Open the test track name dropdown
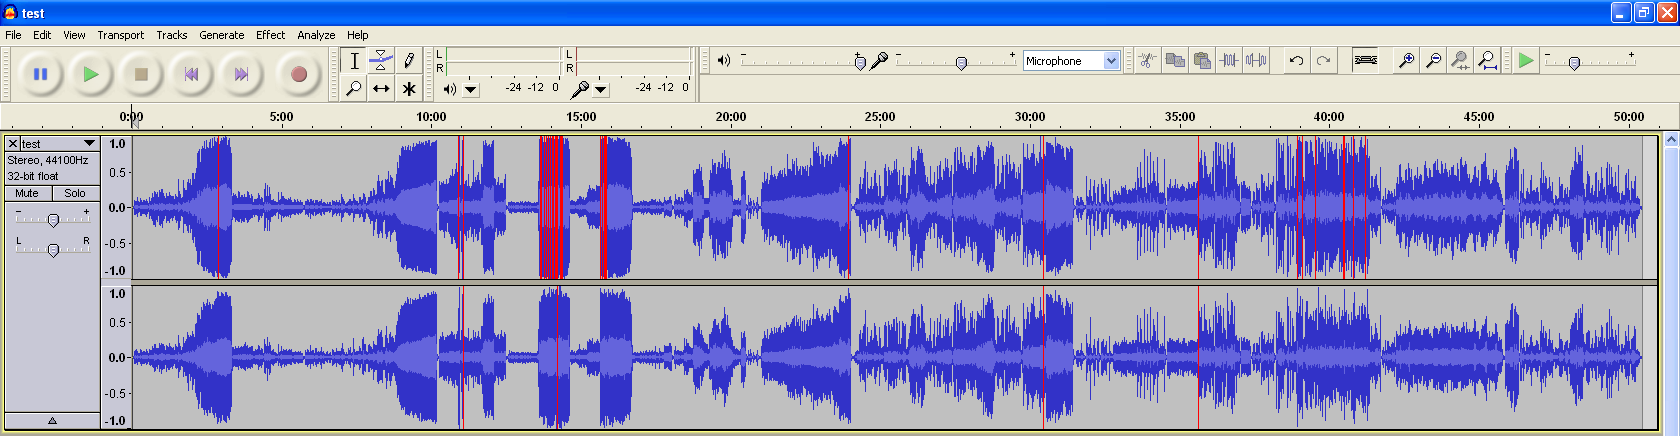 60,144
